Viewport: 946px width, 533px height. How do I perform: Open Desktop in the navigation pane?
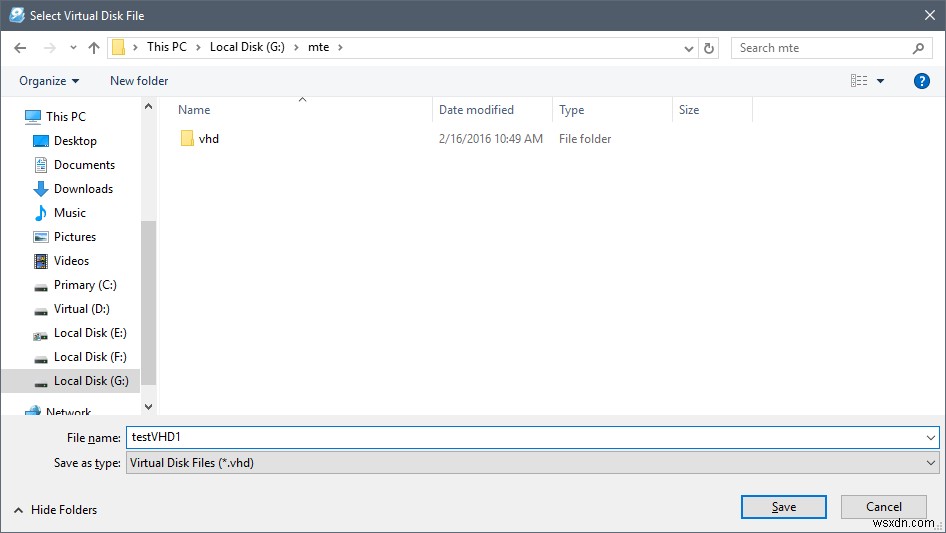75,141
